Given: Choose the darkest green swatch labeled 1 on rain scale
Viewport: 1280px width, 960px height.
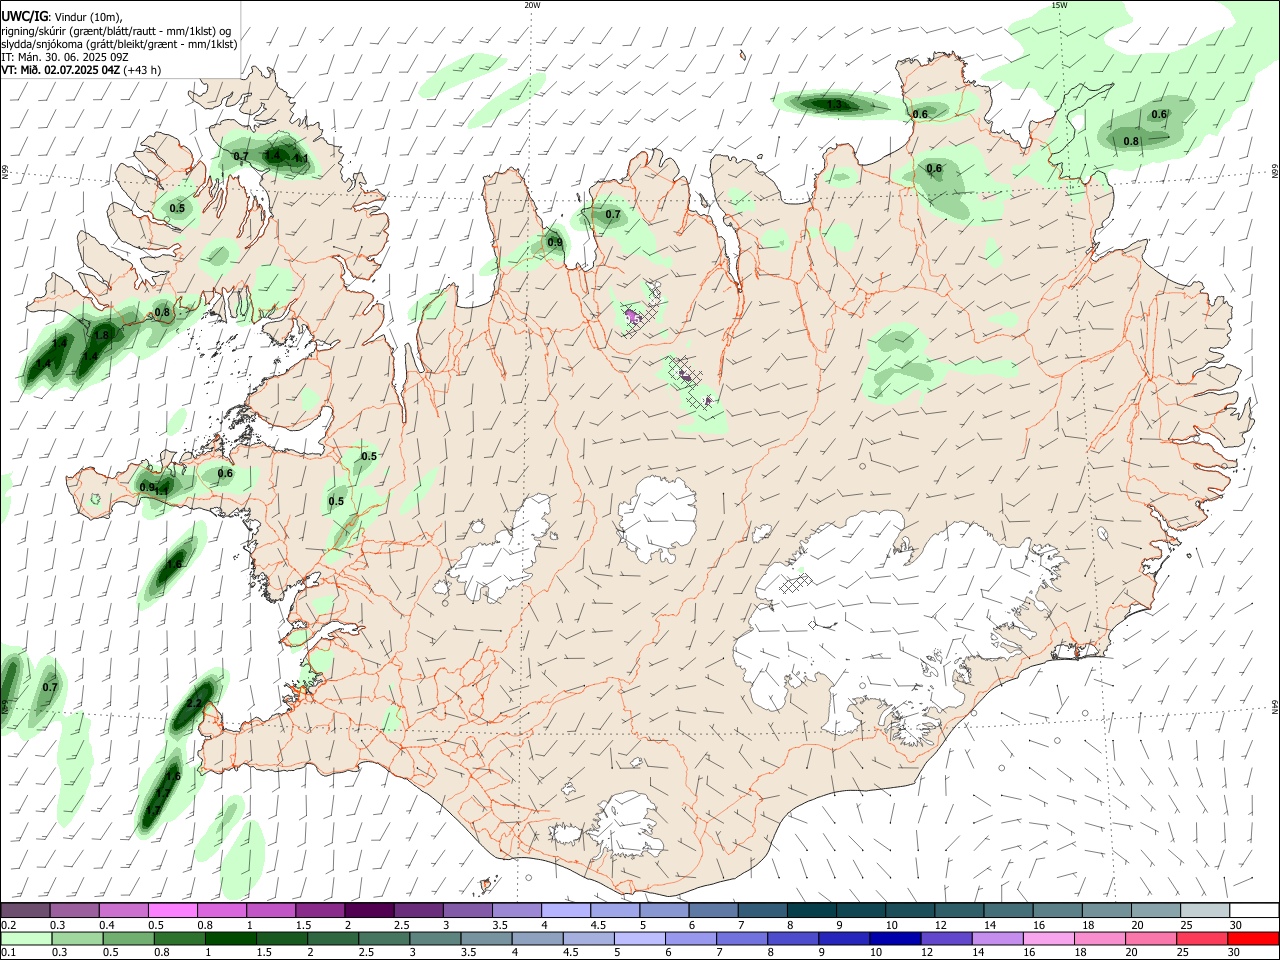Looking at the screenshot, I should (x=229, y=939).
